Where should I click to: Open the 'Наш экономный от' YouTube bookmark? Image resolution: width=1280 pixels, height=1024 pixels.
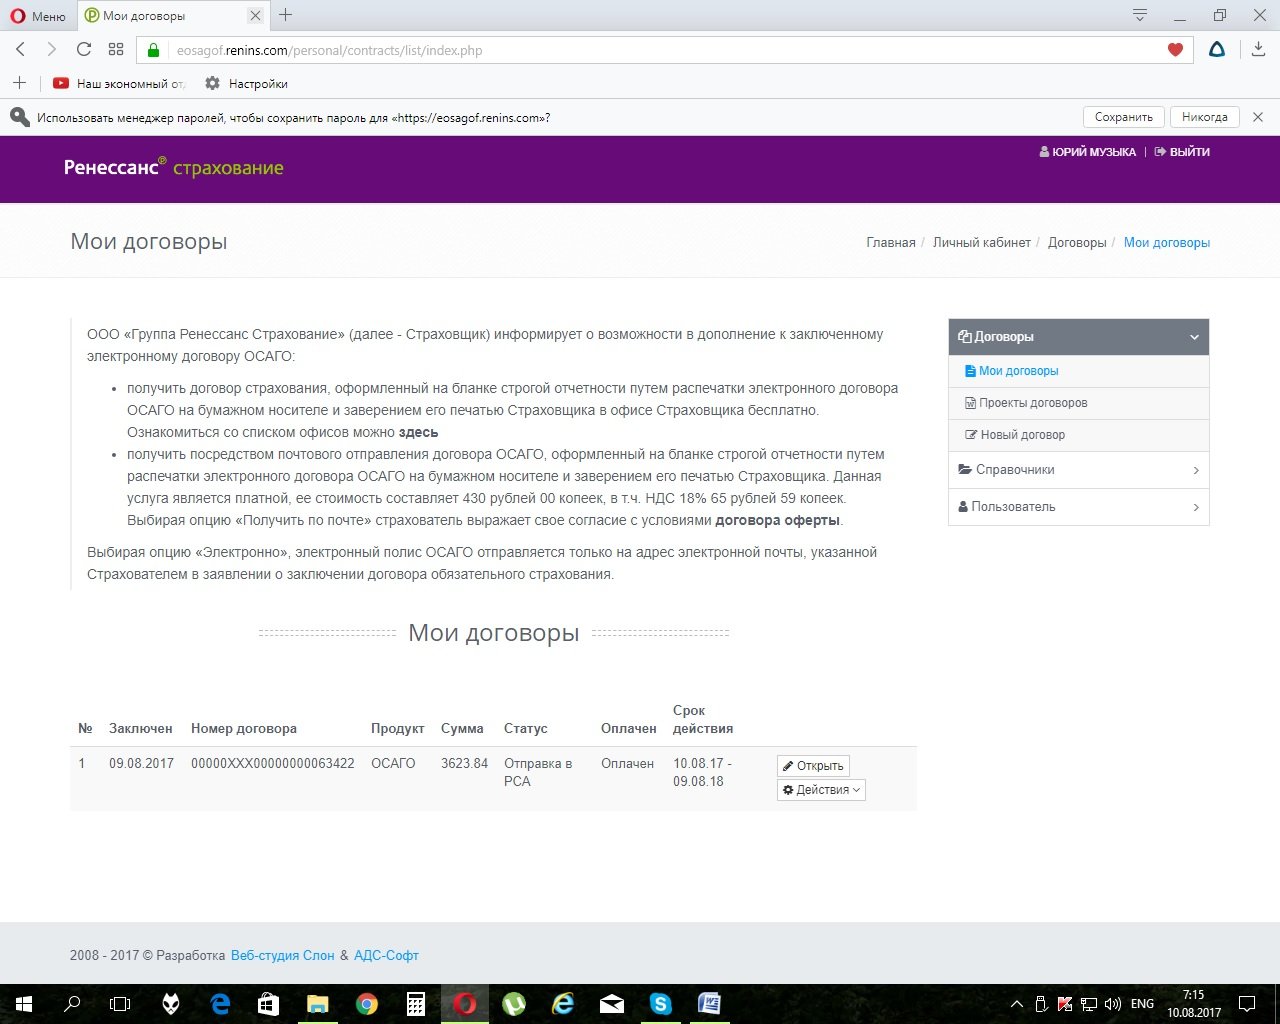tap(119, 84)
